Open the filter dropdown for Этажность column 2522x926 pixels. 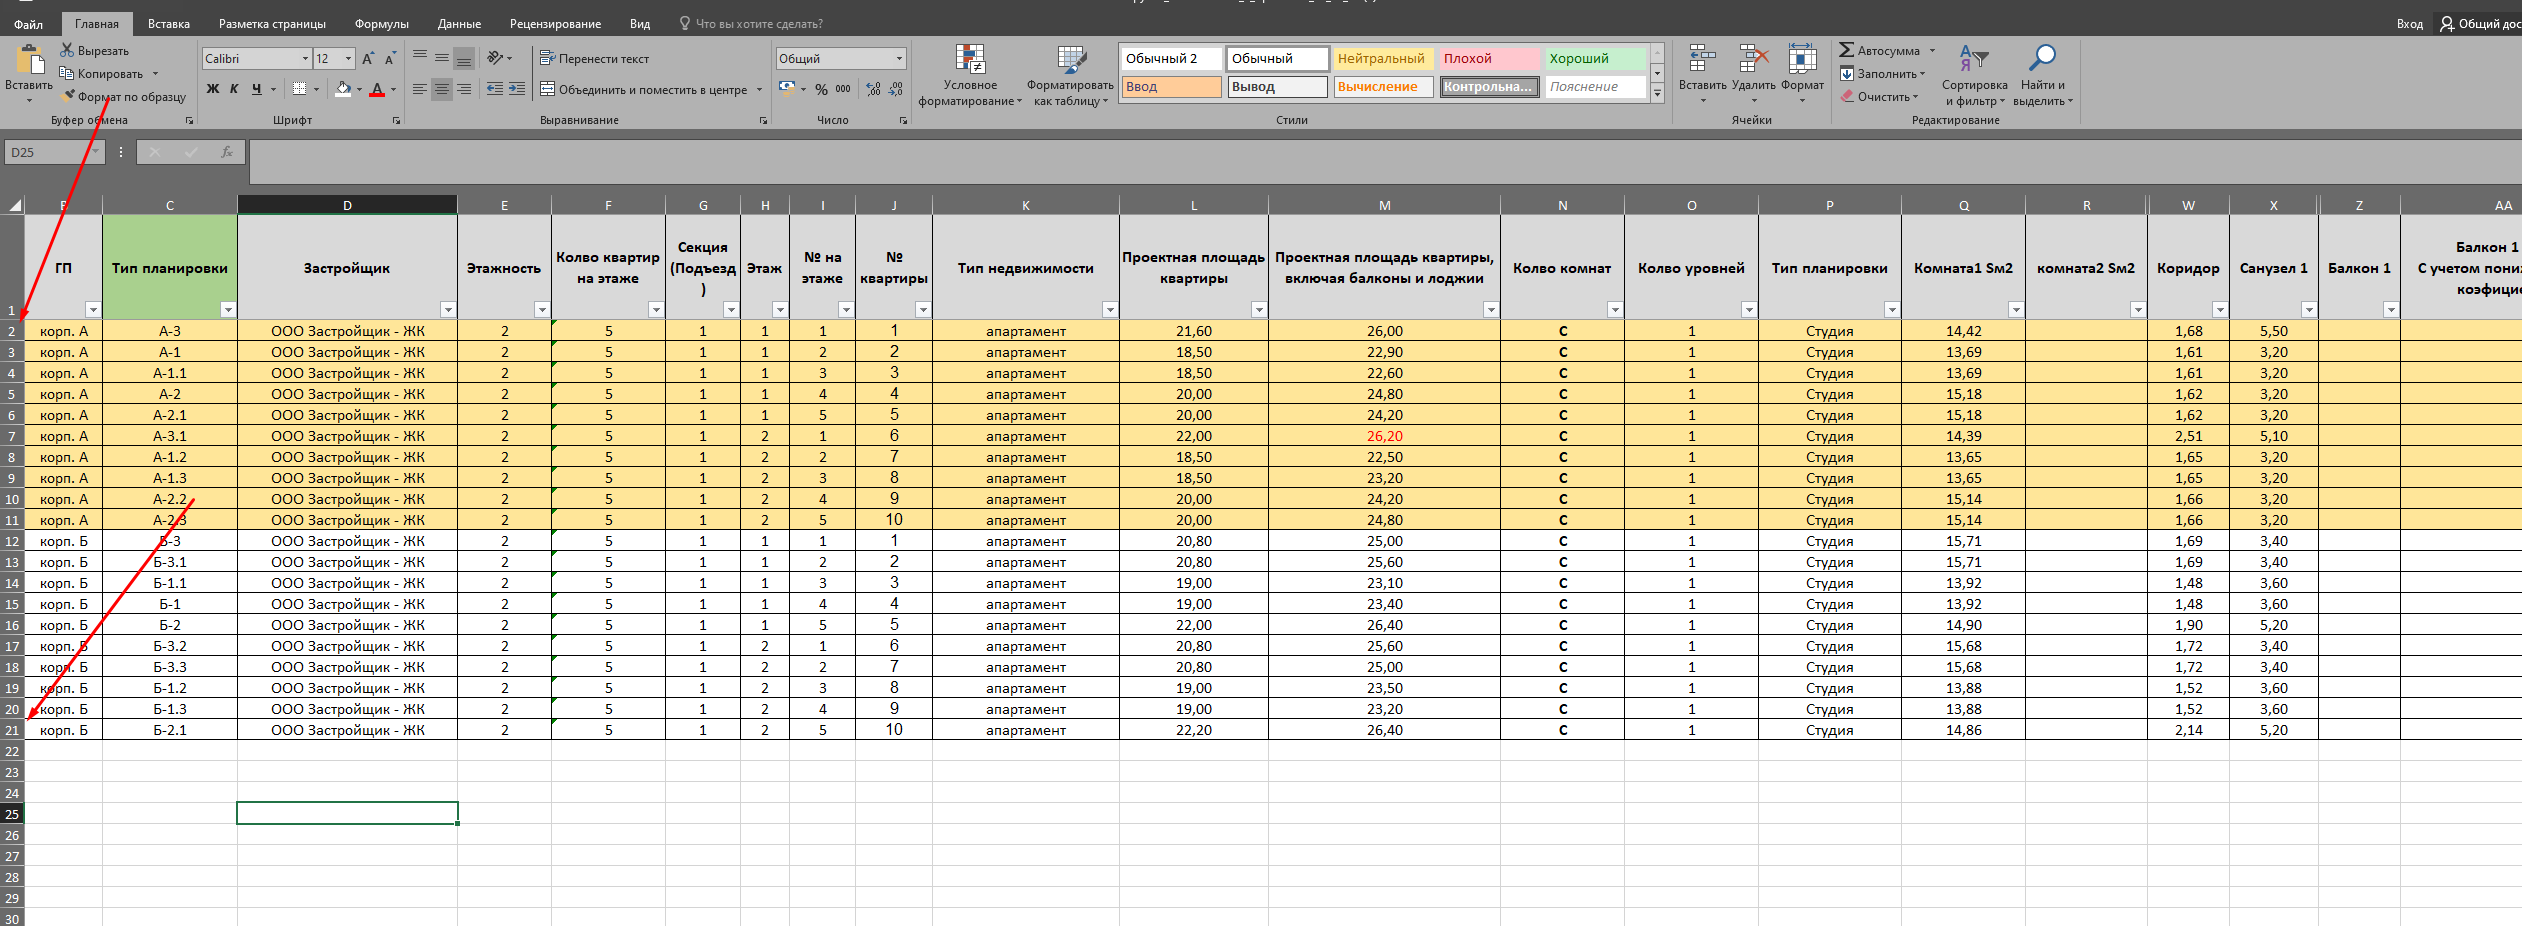point(542,310)
